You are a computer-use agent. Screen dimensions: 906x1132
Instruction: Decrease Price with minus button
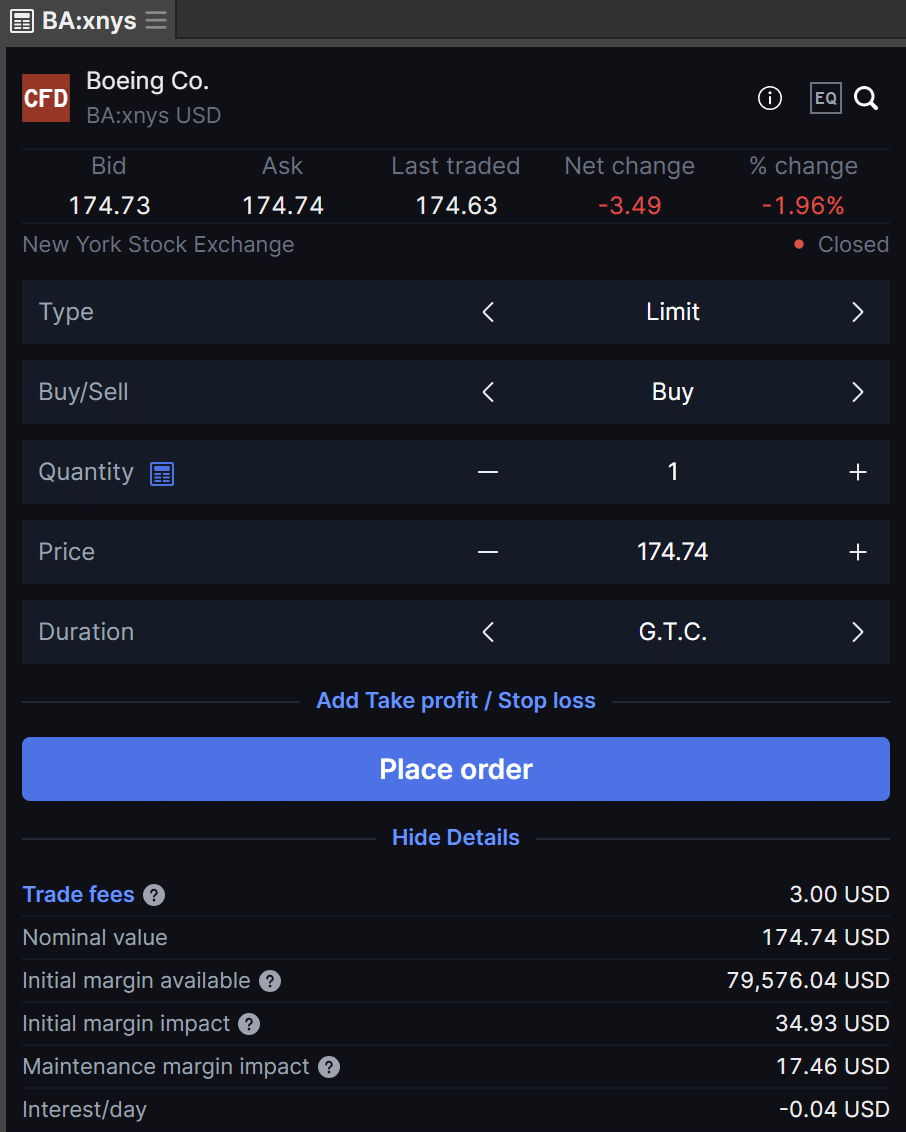coord(488,552)
